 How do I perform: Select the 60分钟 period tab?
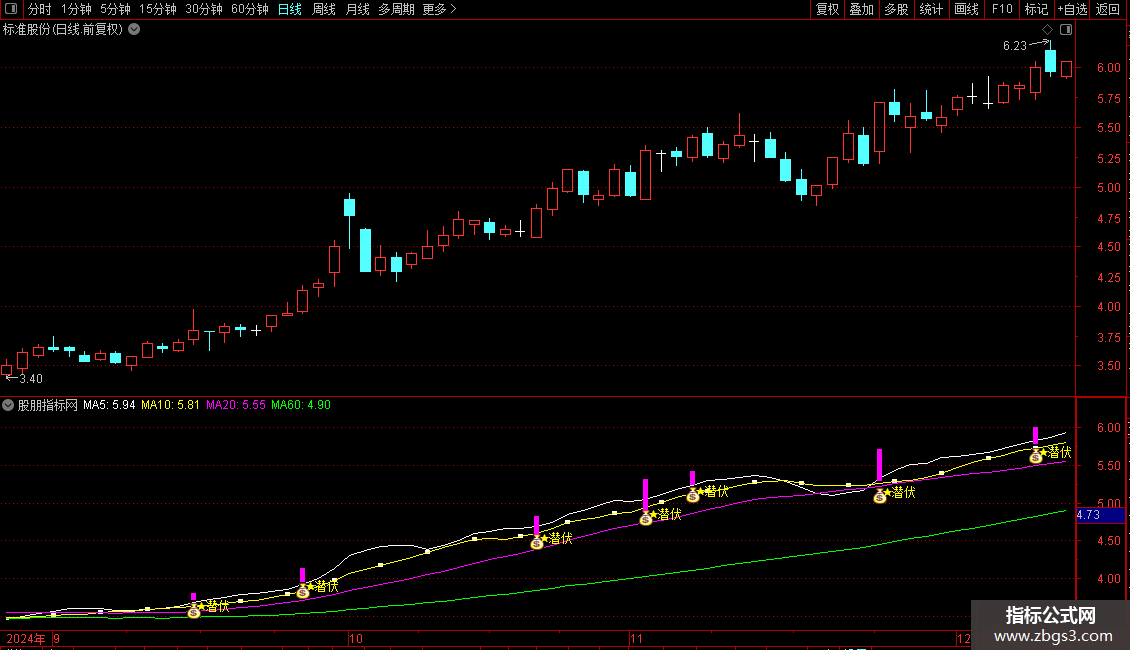click(x=250, y=9)
